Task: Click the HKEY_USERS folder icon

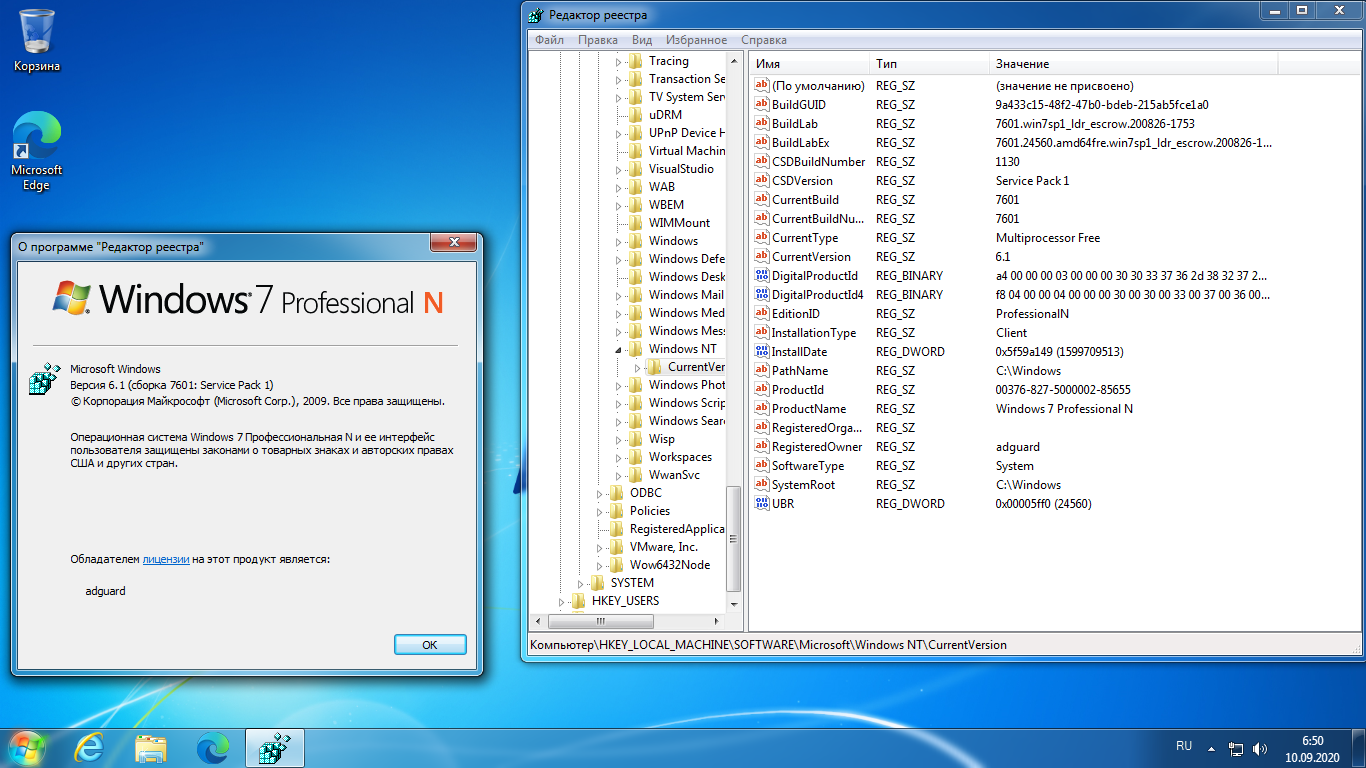Action: coord(579,601)
